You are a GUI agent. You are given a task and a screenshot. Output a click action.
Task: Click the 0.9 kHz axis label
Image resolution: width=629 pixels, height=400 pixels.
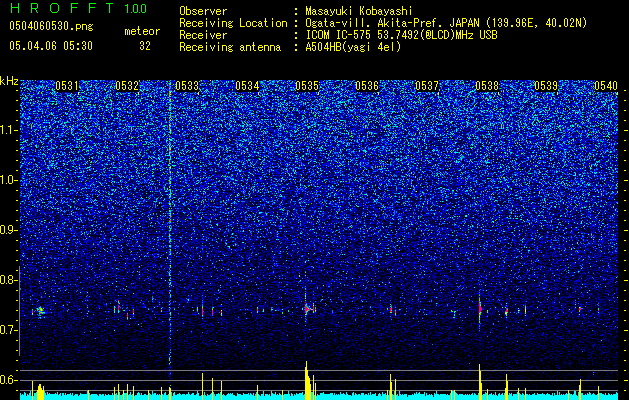tap(9, 230)
